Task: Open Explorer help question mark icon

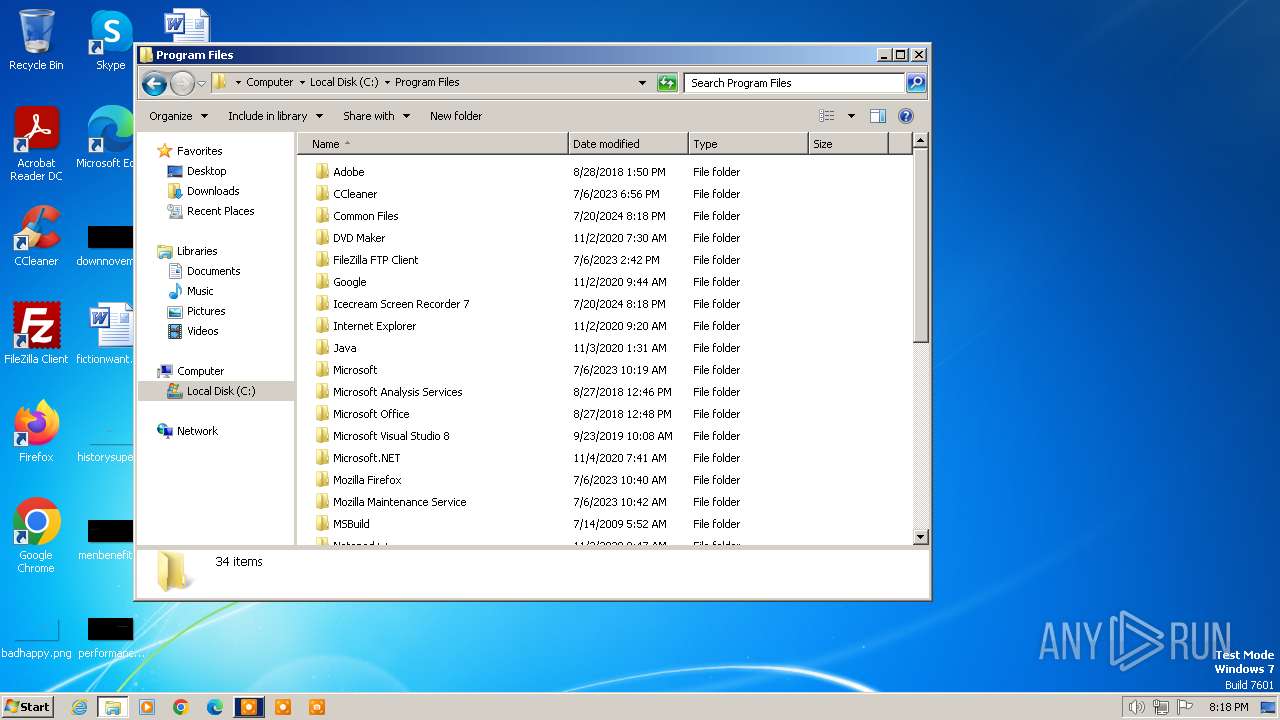Action: pyautogui.click(x=906, y=116)
